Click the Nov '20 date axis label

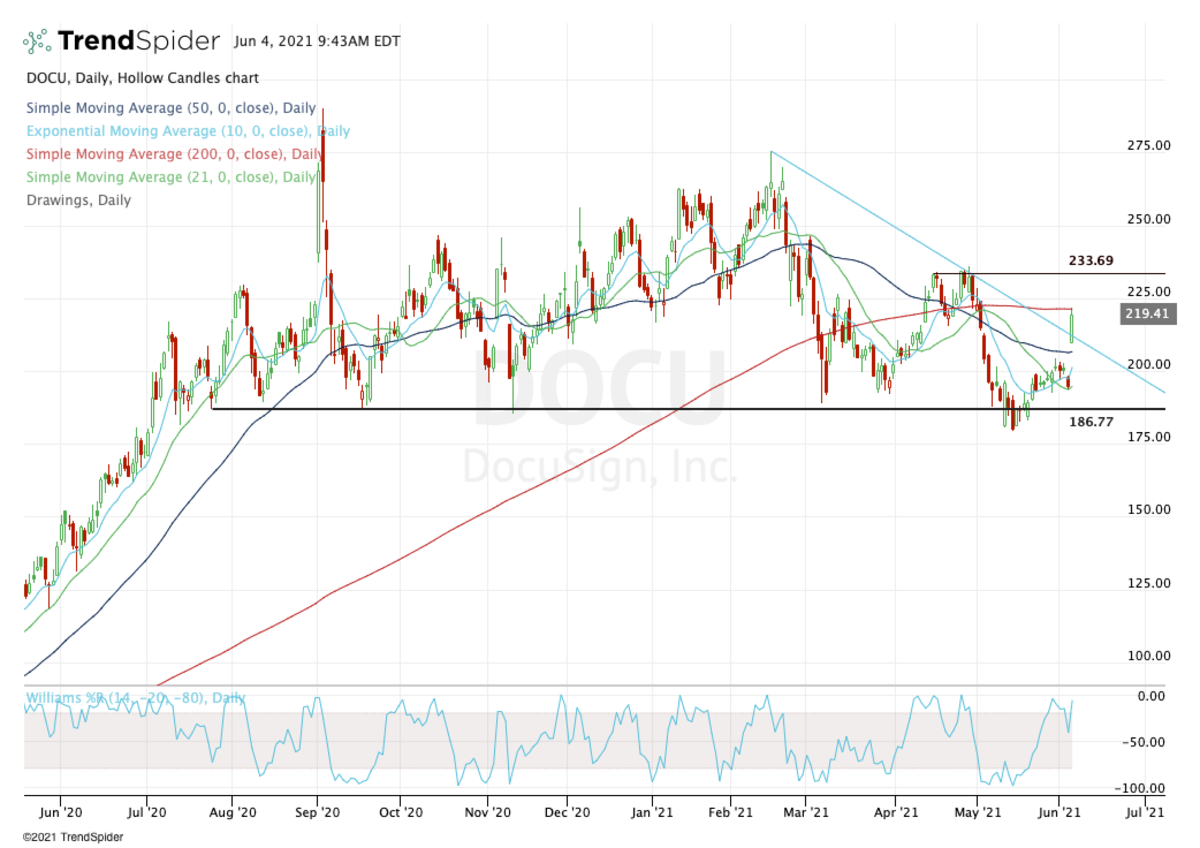(487, 815)
